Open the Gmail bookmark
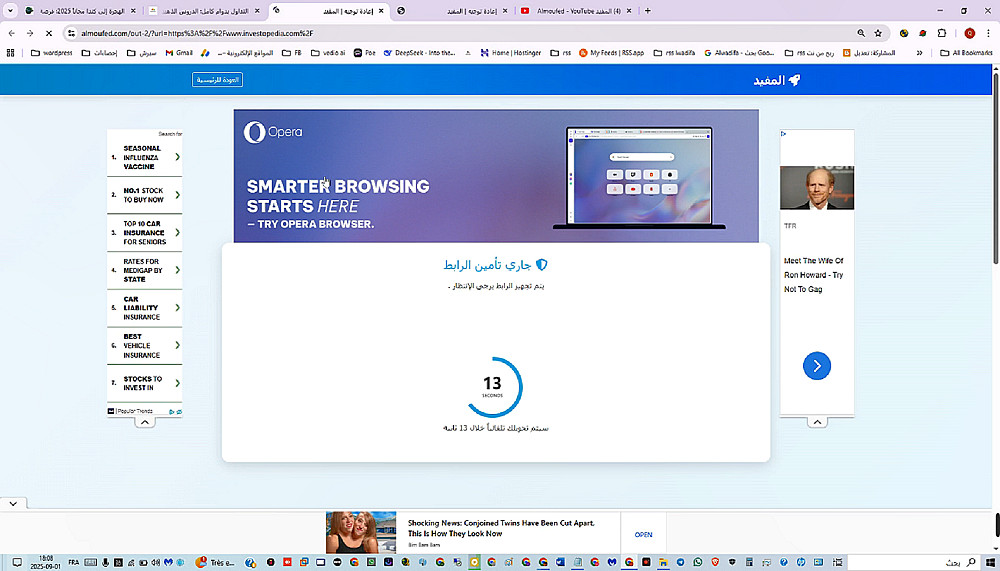Image resolution: width=1000 pixels, height=571 pixels. point(179,53)
